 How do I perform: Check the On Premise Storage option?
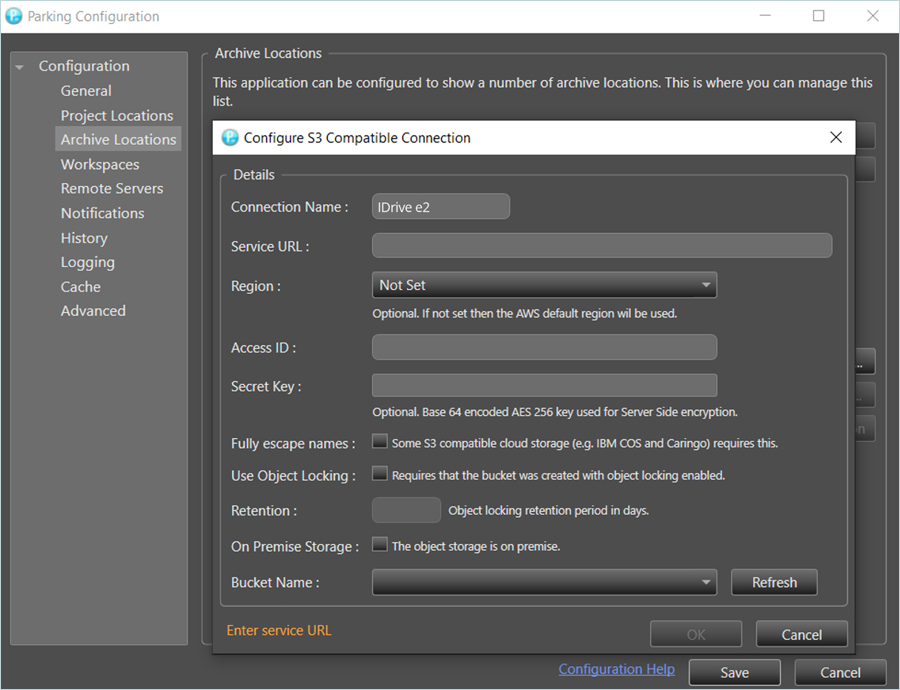(380, 546)
